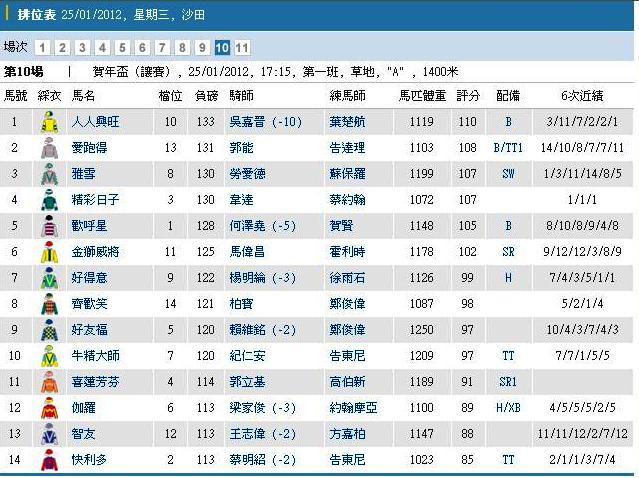The image size is (639, 478).
Task: Click jockey name 柏寶
Action: (240, 304)
